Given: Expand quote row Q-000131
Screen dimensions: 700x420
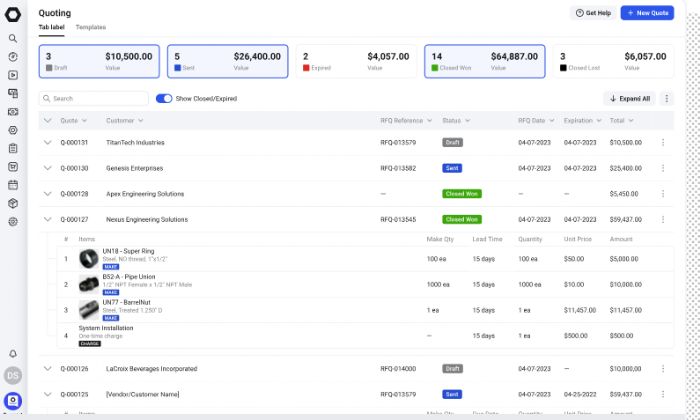Looking at the screenshot, I should pos(48,142).
